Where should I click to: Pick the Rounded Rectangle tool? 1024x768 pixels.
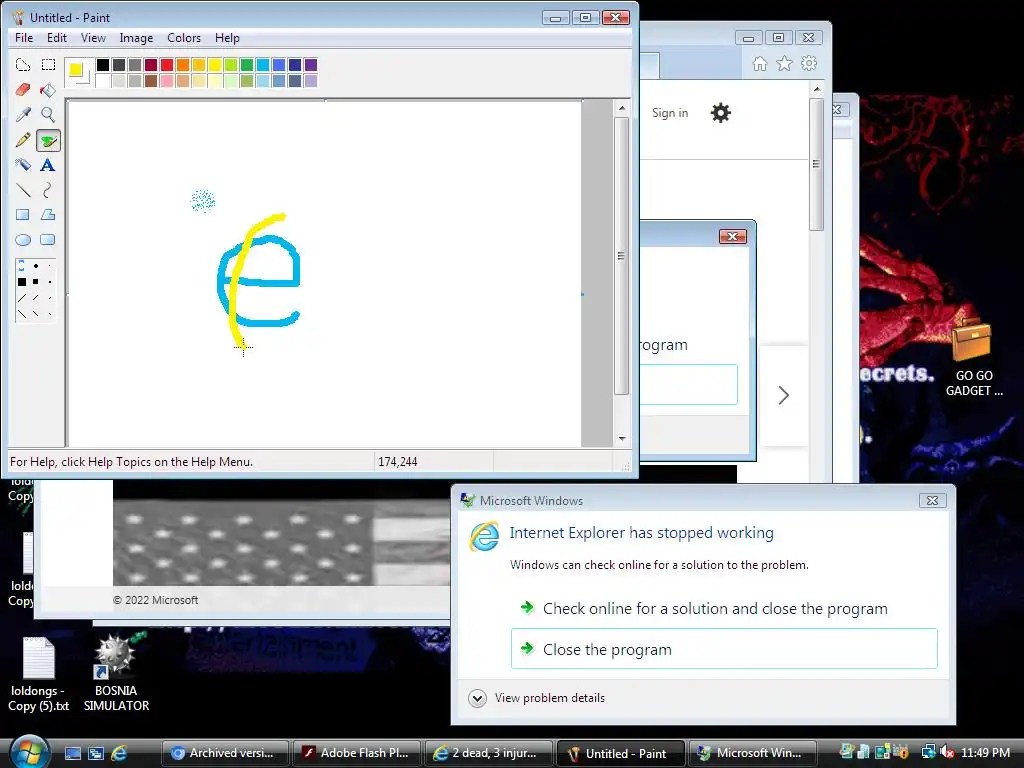(48, 240)
